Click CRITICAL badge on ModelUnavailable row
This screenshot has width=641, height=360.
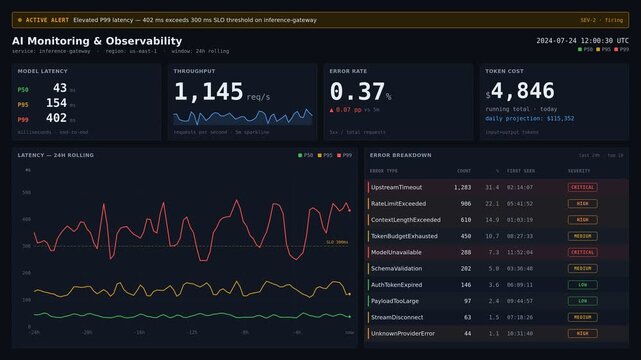[583, 252]
